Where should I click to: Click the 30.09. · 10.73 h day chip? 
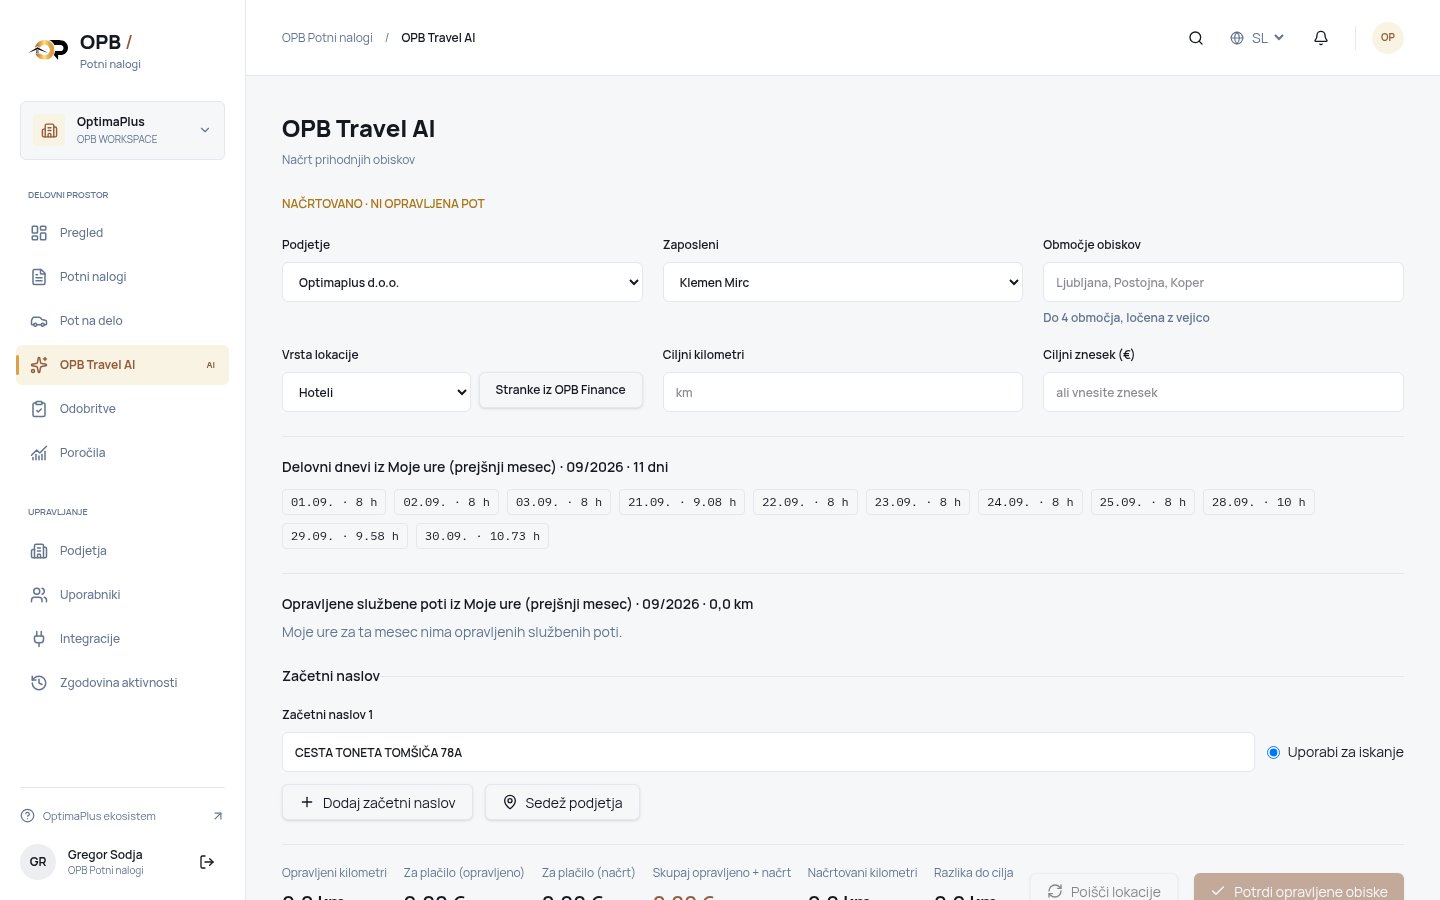click(482, 536)
